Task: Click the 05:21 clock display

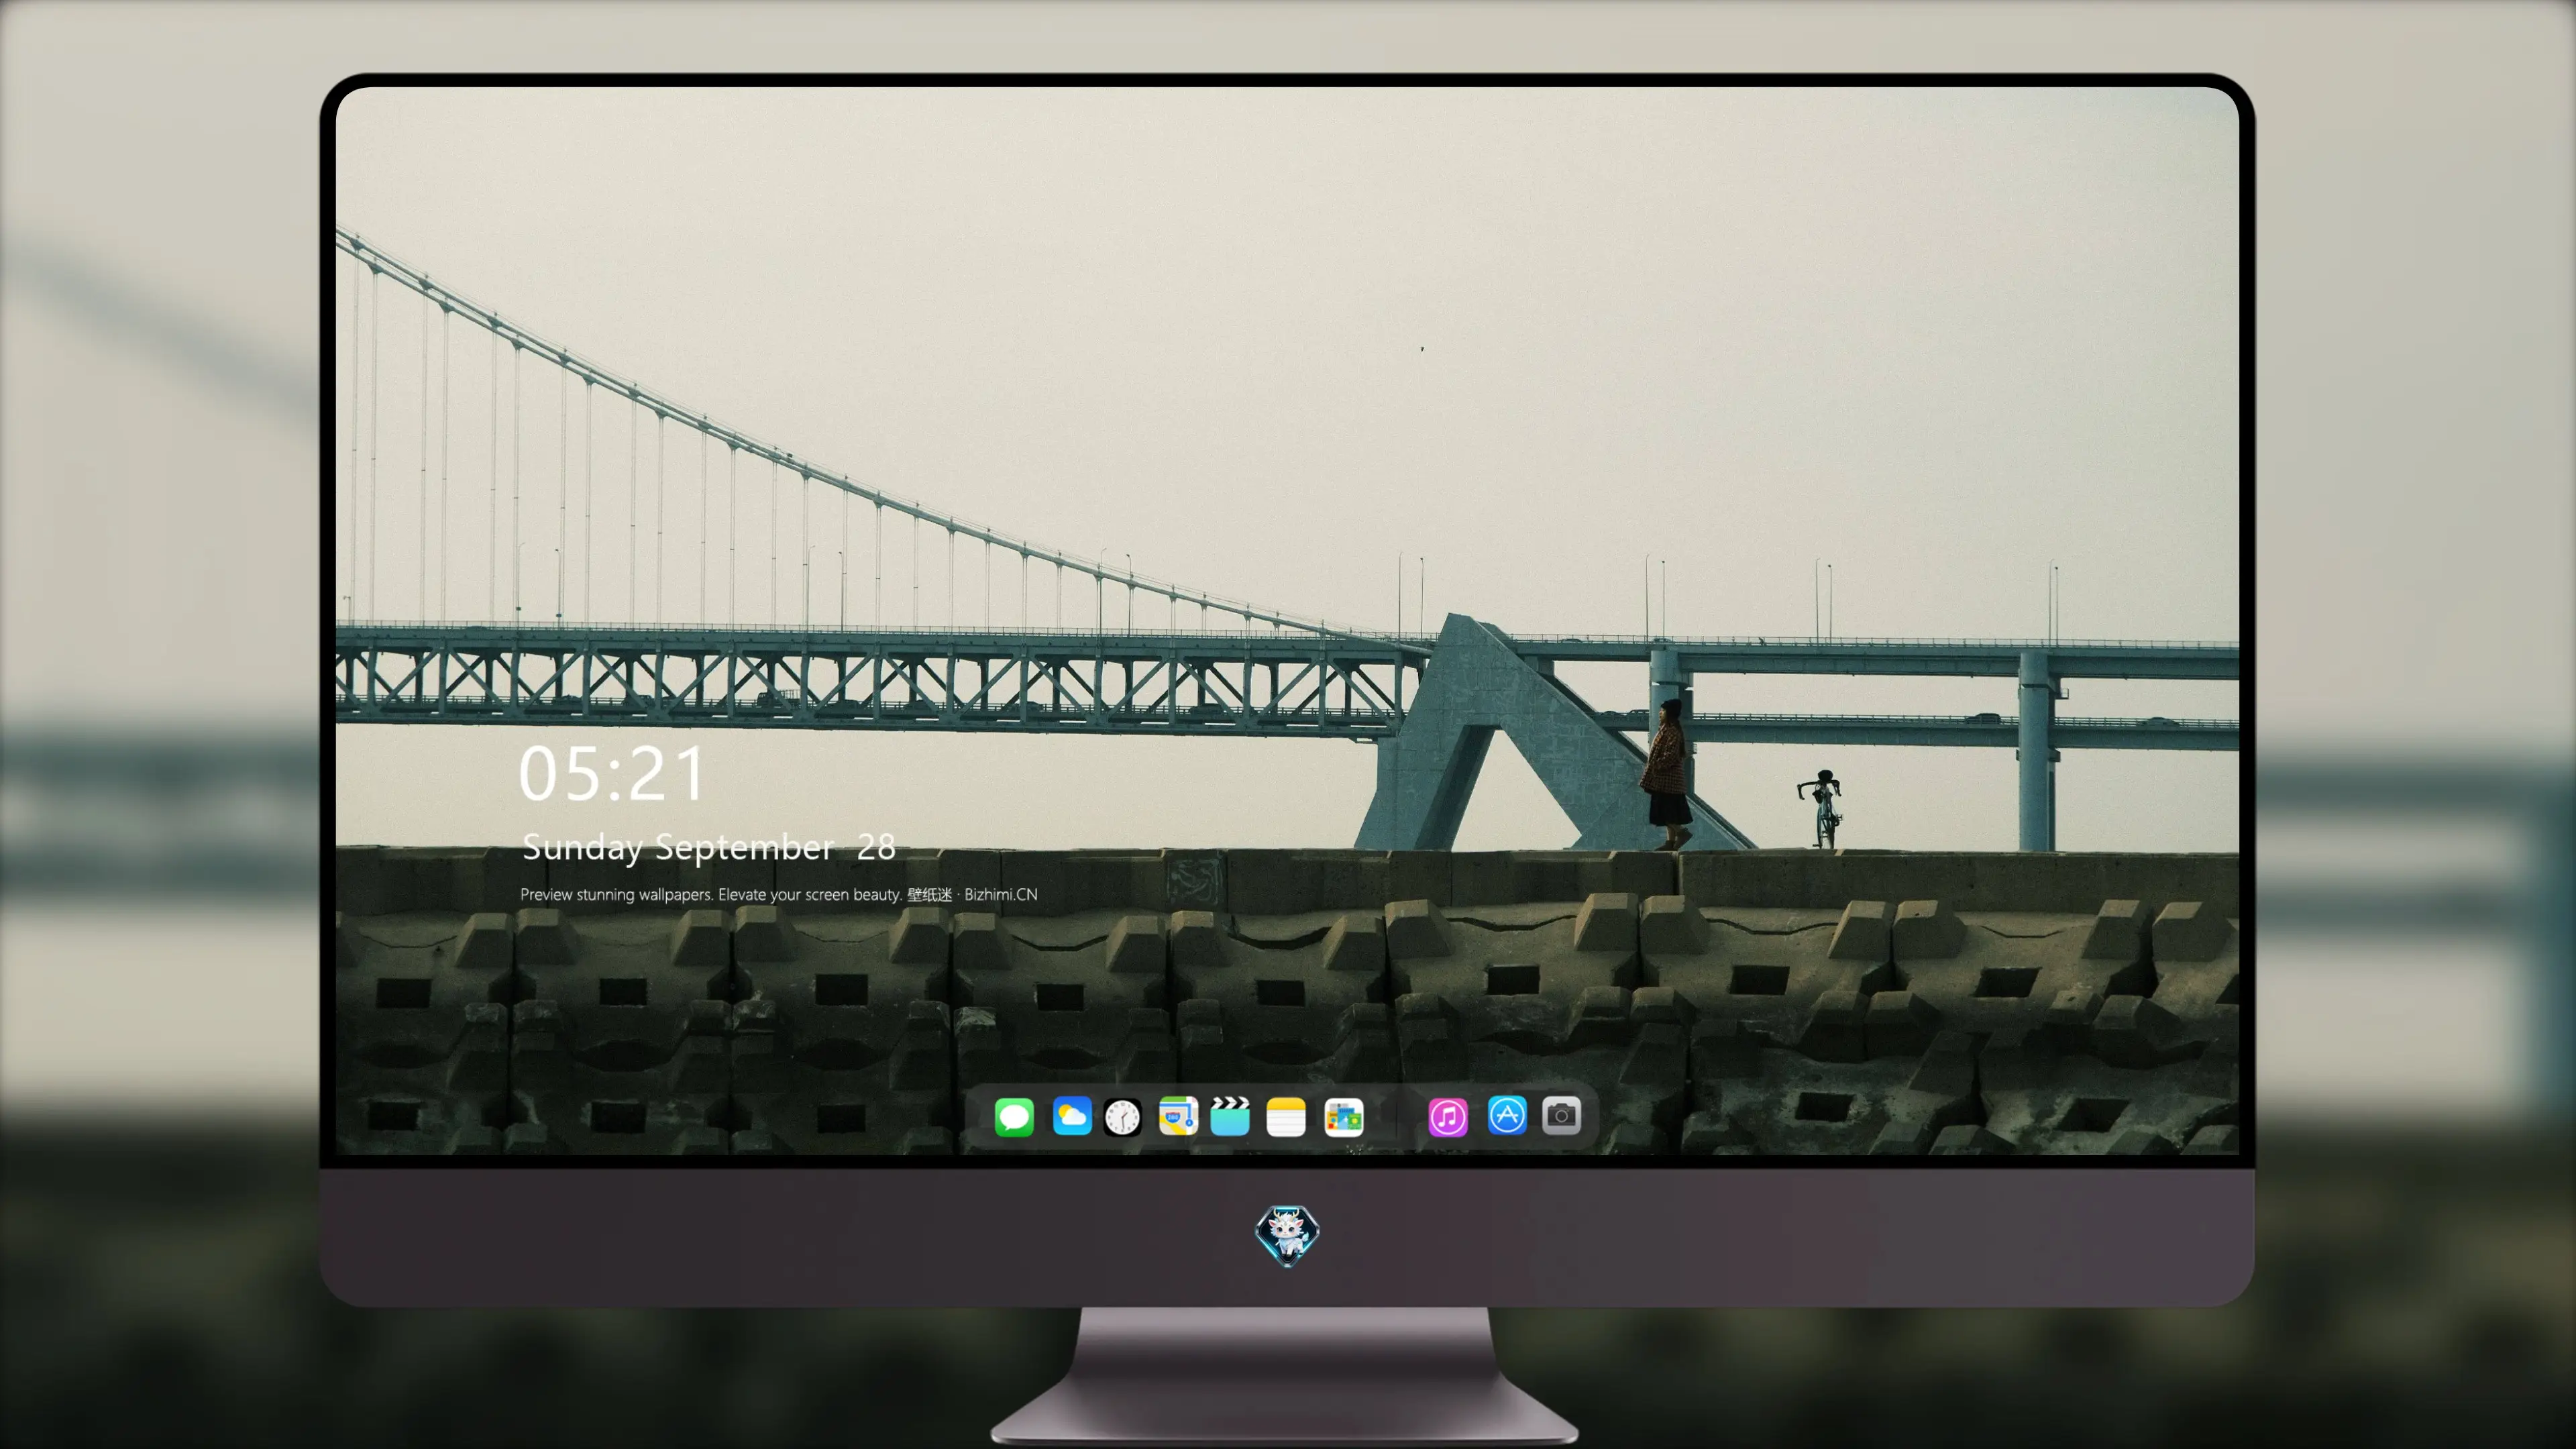Action: click(x=612, y=774)
